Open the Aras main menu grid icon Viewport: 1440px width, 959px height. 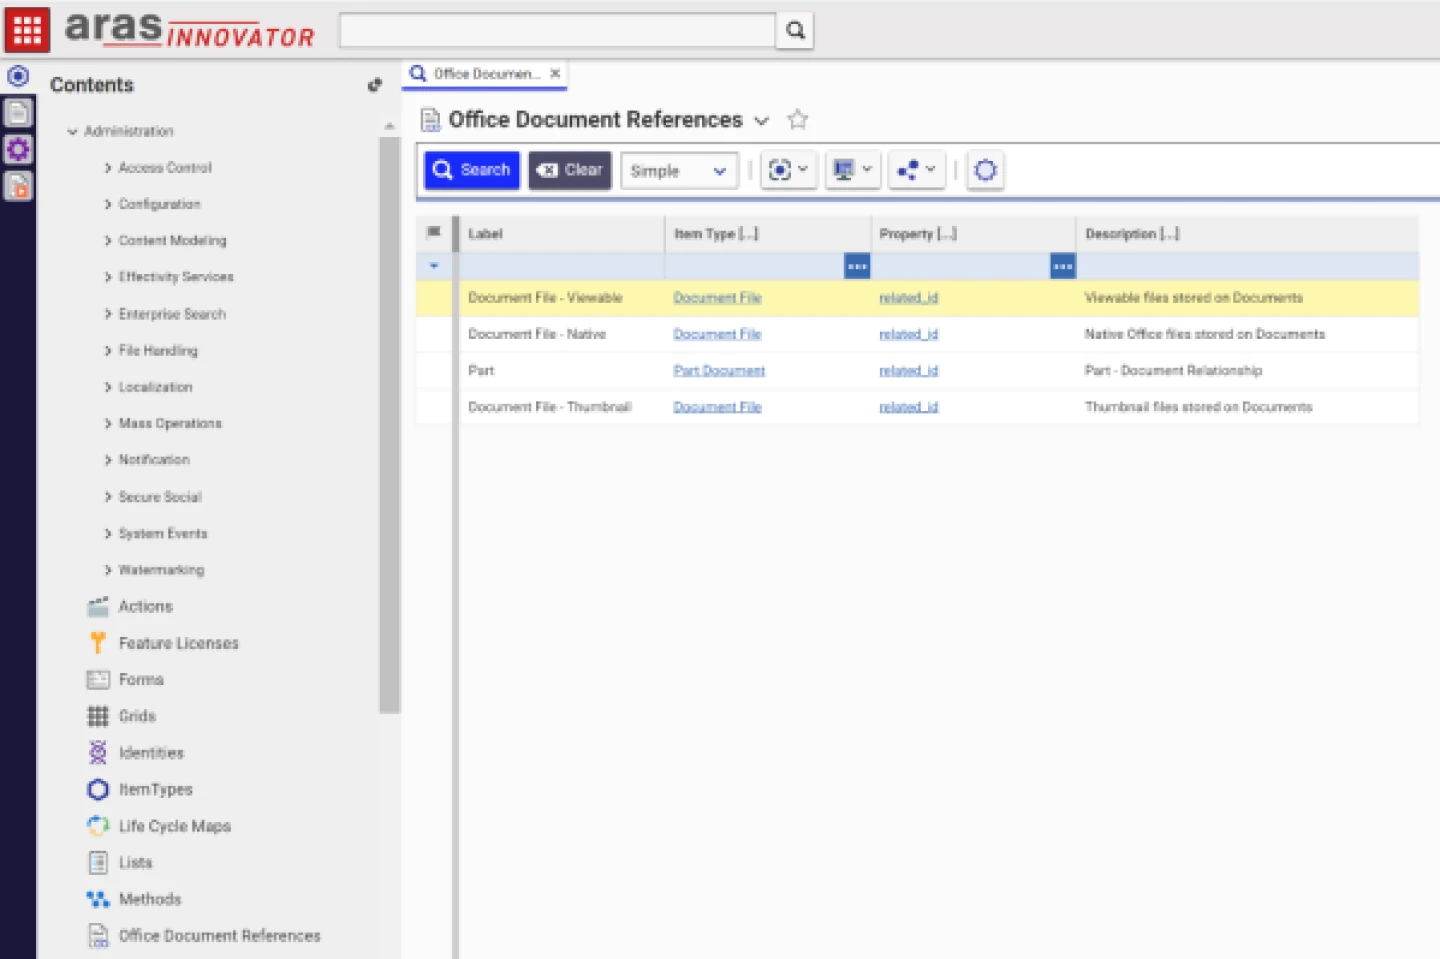click(27, 30)
